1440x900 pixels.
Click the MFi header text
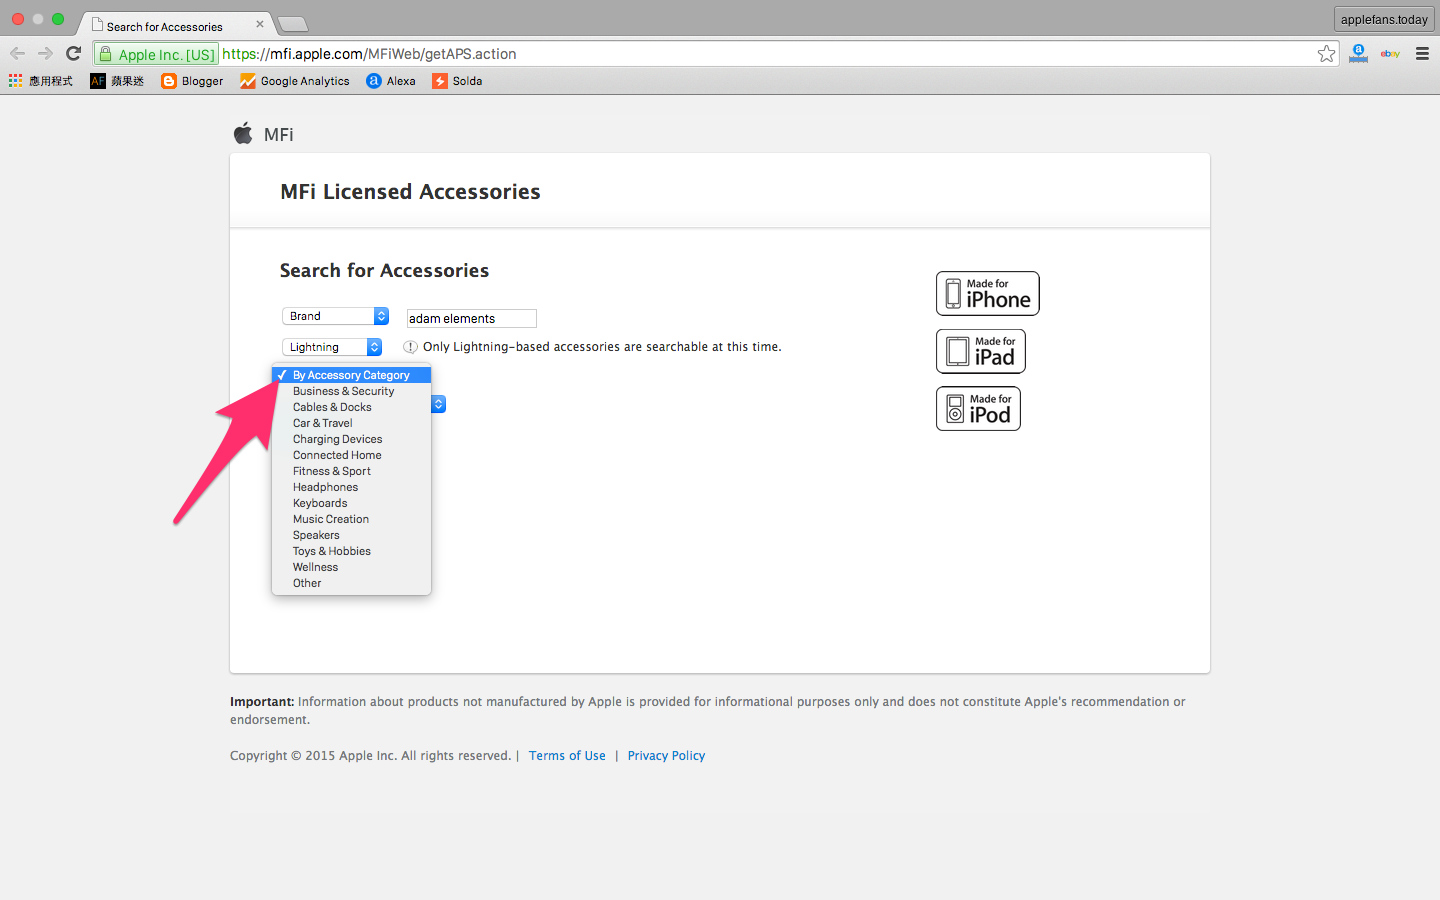pos(278,134)
